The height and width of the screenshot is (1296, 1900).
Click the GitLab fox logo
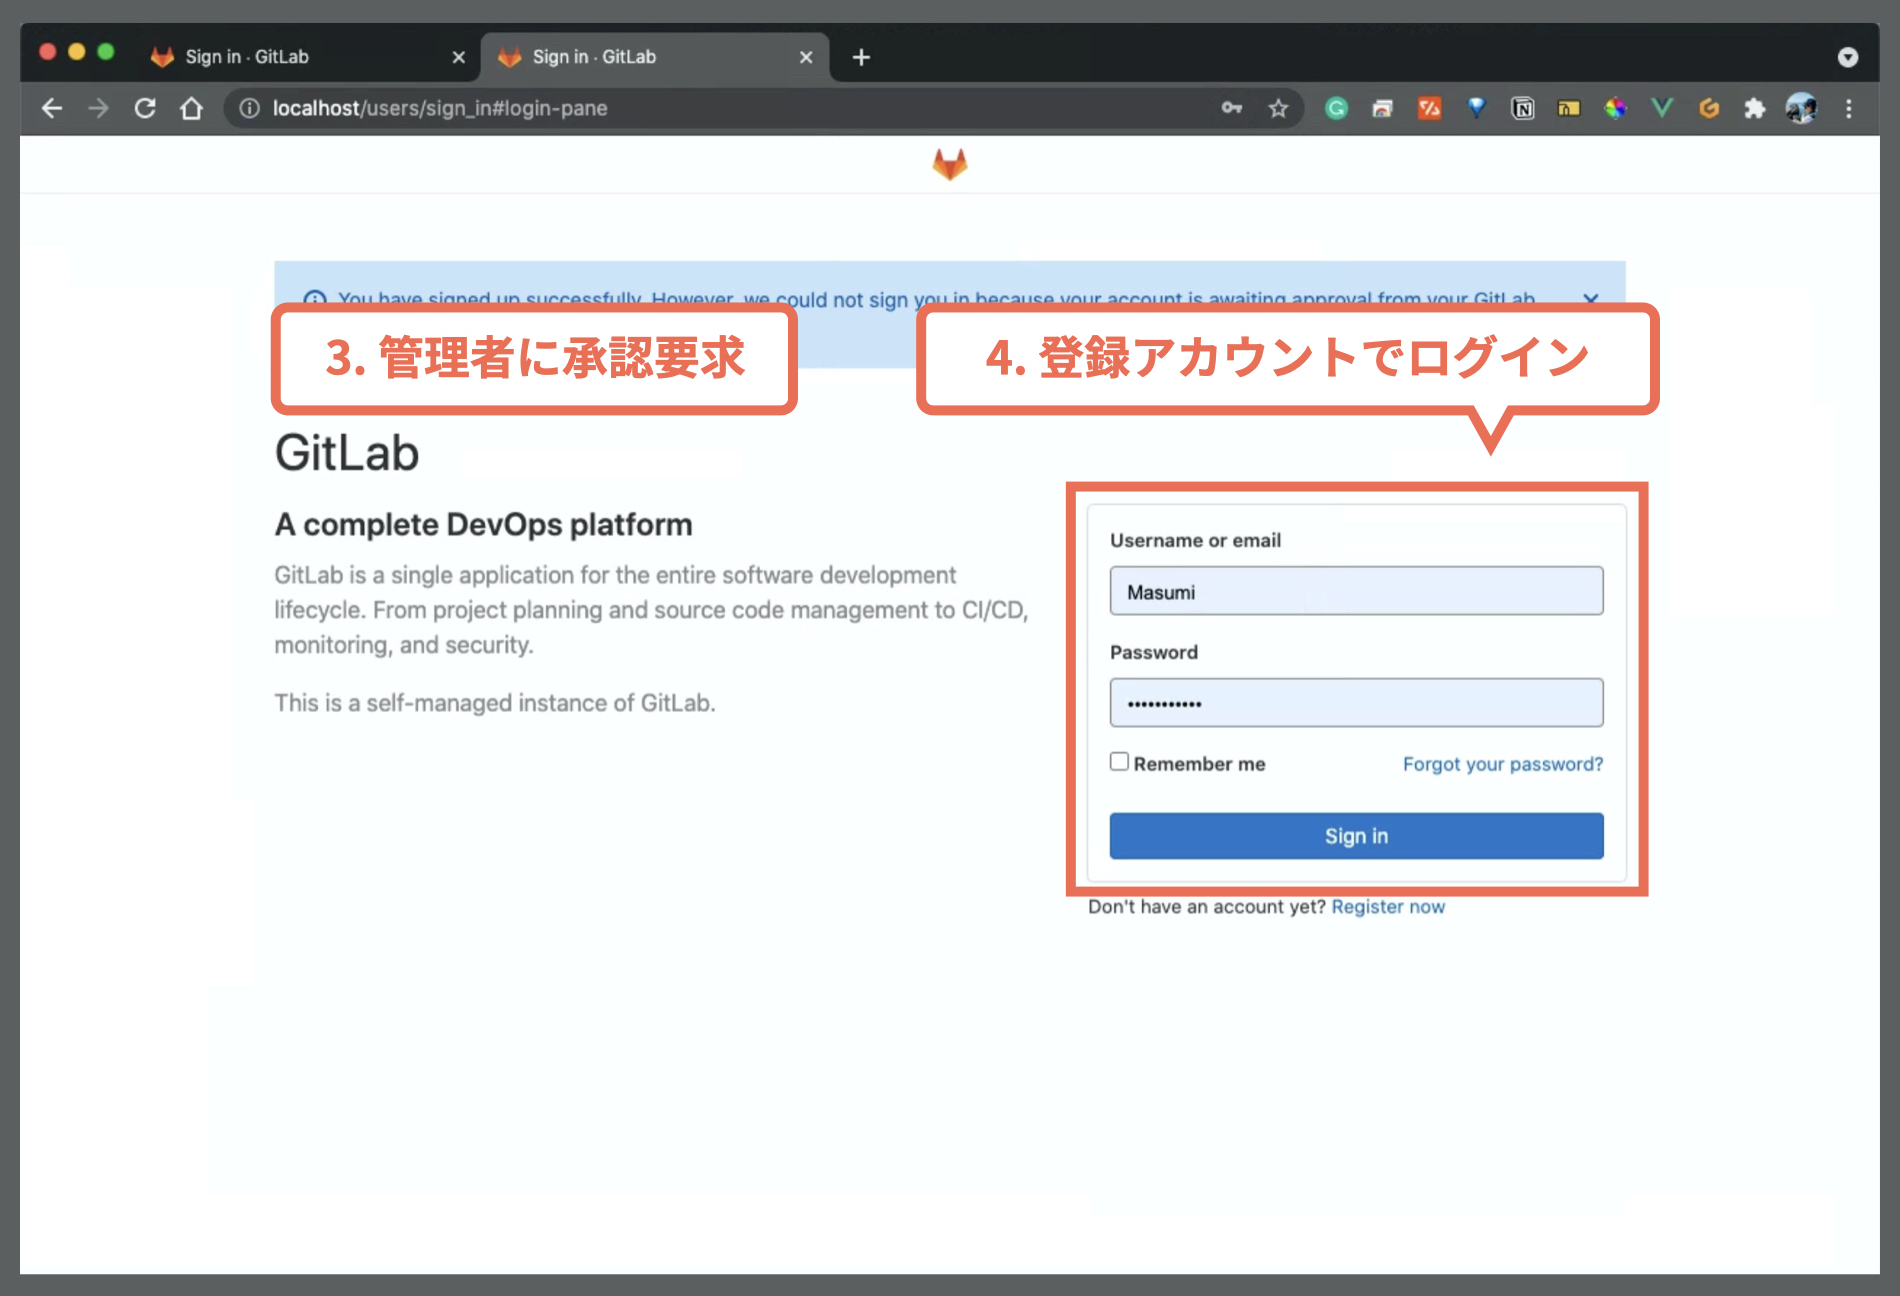pos(949,164)
